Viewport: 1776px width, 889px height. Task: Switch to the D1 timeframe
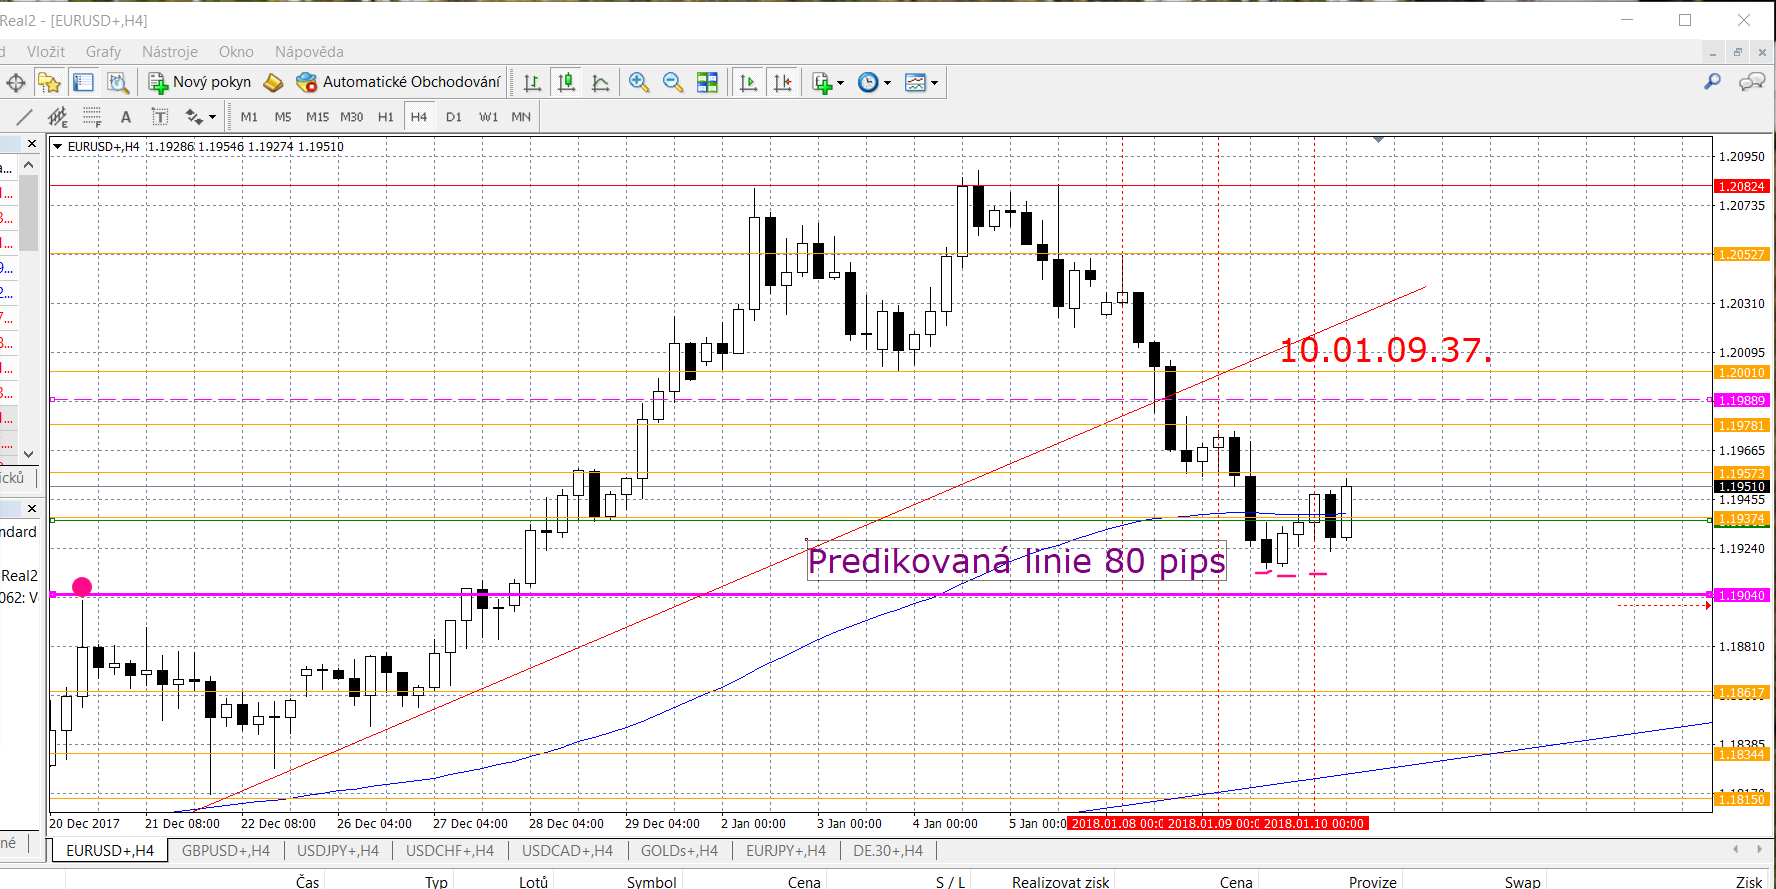(454, 117)
